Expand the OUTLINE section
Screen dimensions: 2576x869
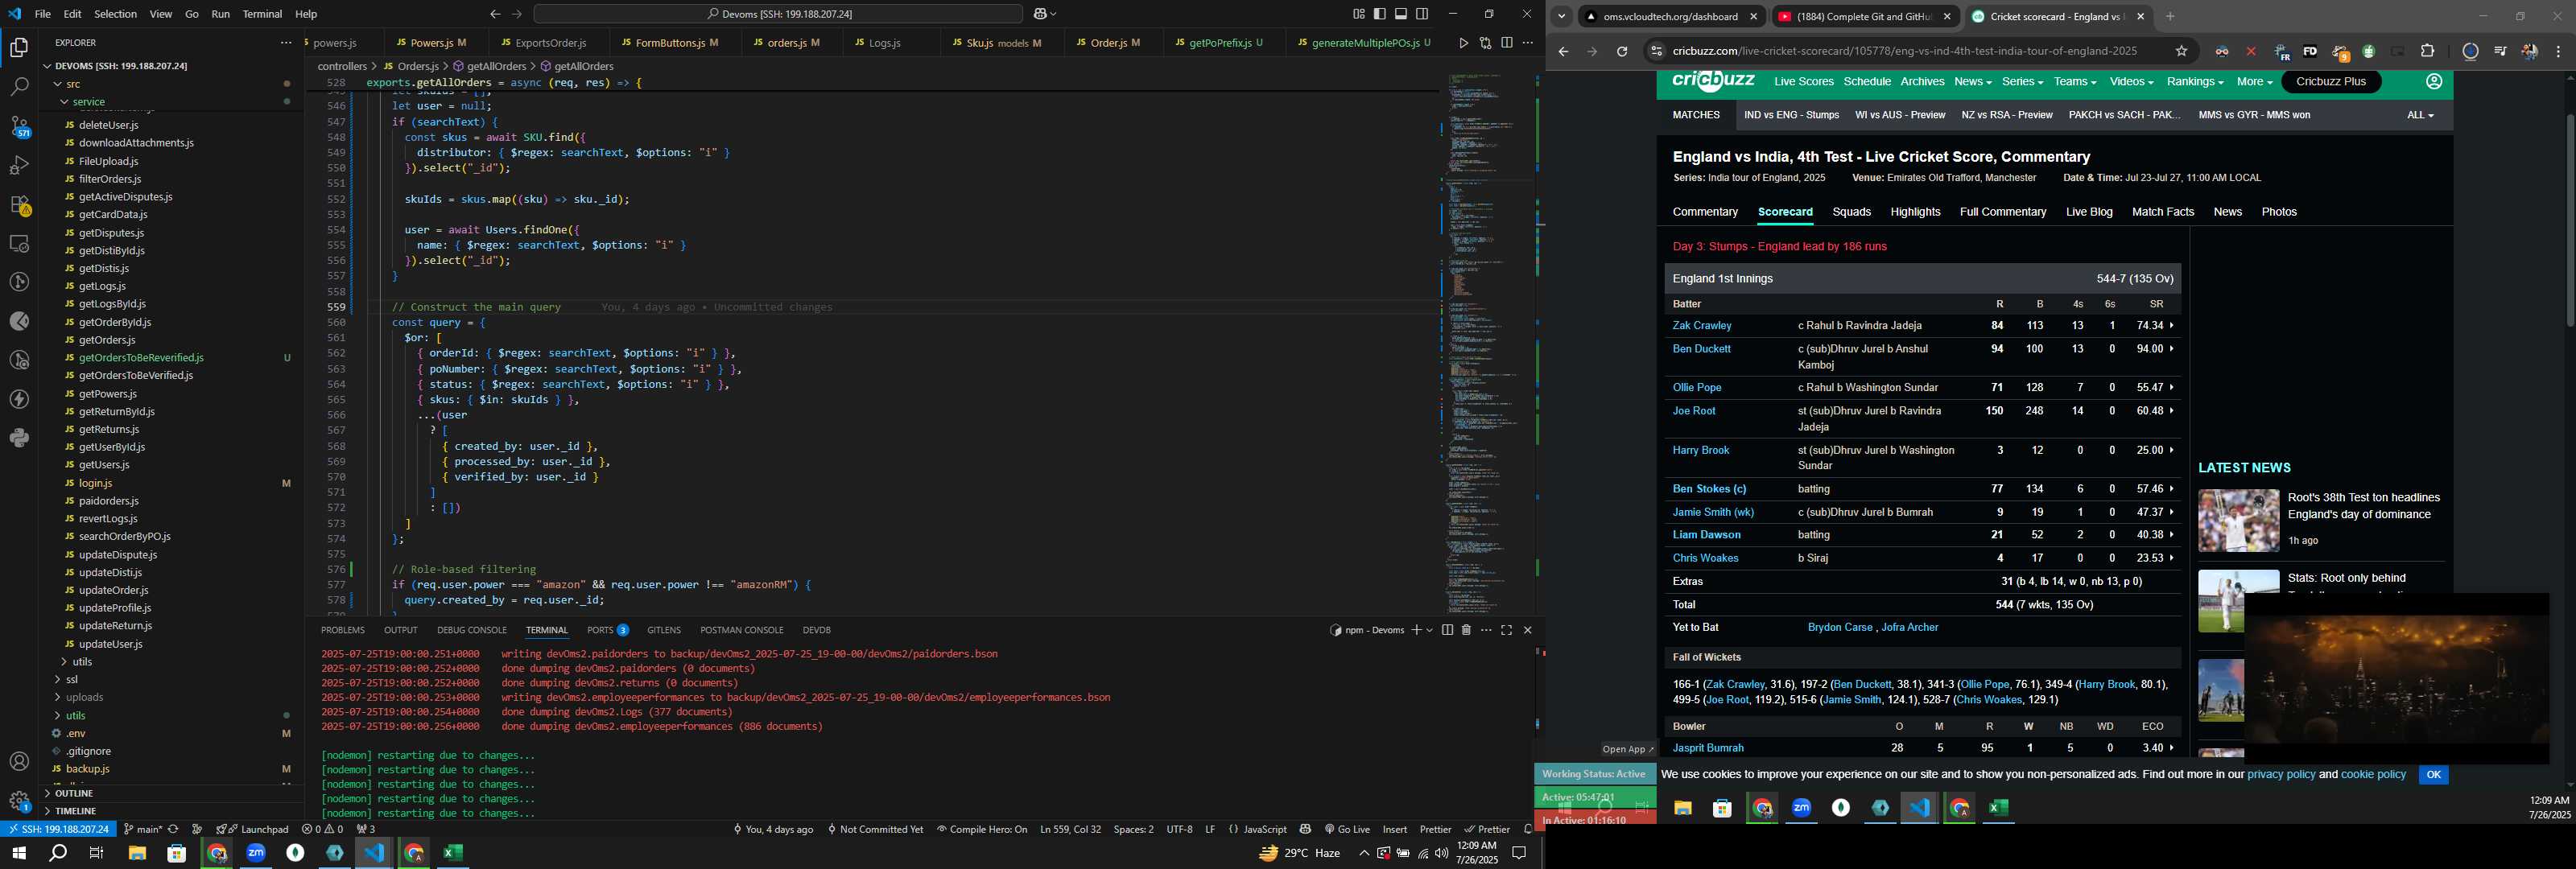tap(73, 794)
